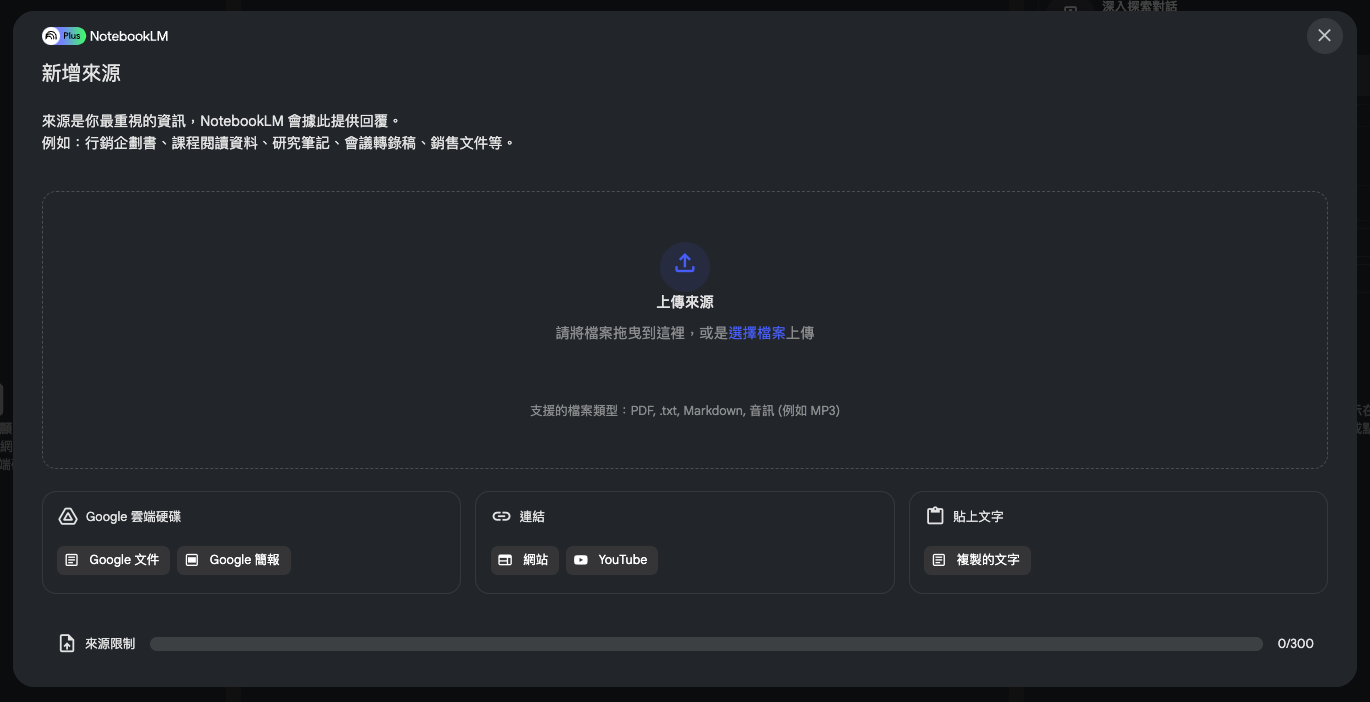Click the Google 雲端硬碟 drive icon

point(68,517)
